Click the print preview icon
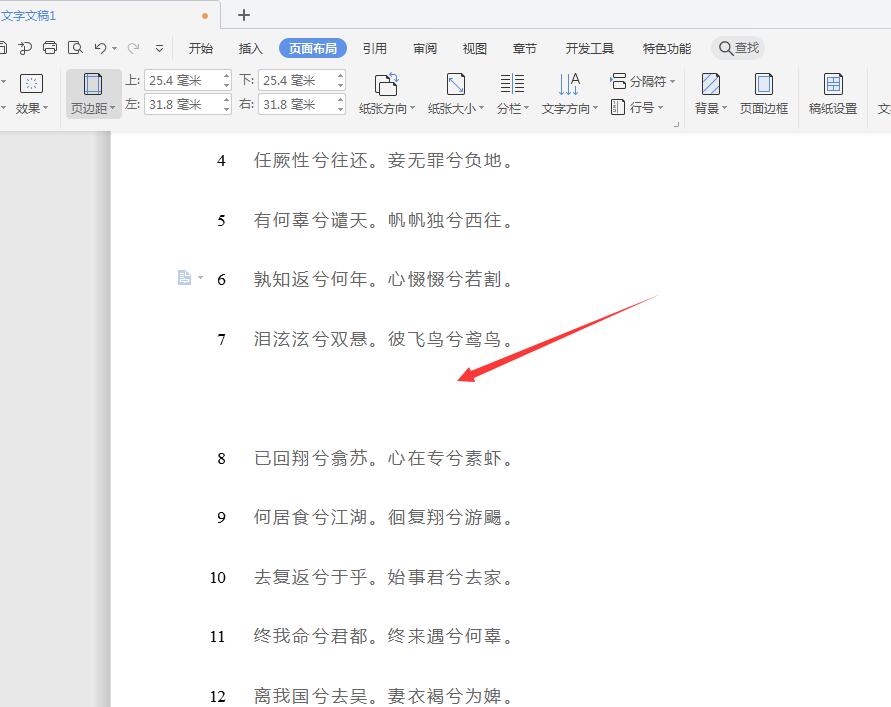 pyautogui.click(x=76, y=47)
